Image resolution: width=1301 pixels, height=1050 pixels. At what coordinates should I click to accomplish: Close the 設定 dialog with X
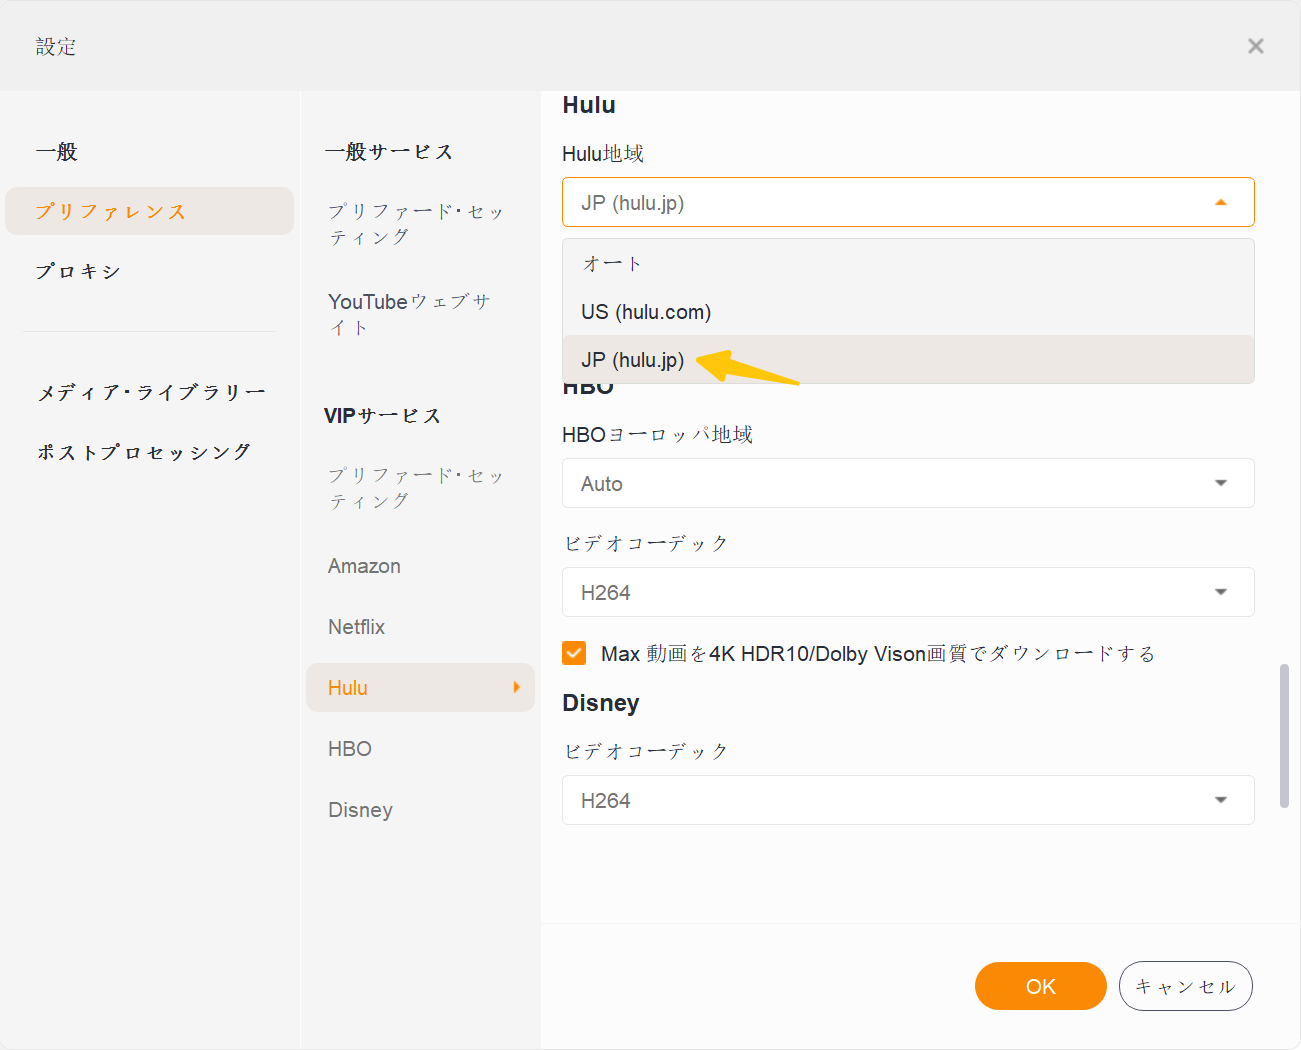[1256, 46]
